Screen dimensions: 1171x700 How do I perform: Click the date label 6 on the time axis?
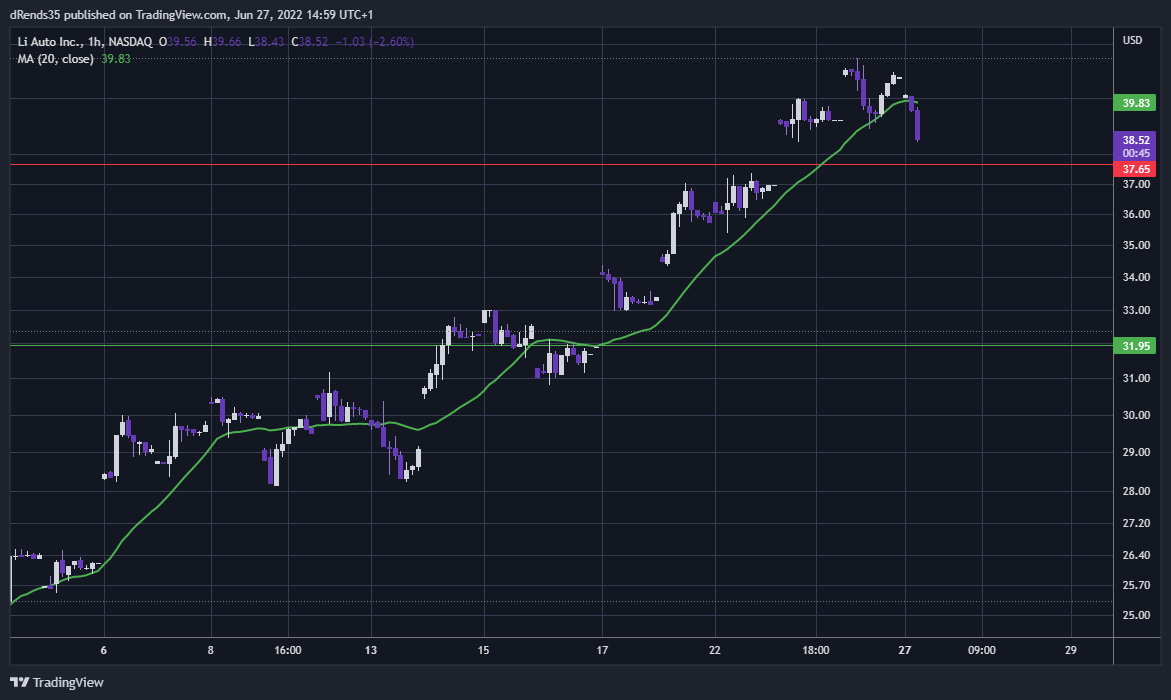coord(104,650)
